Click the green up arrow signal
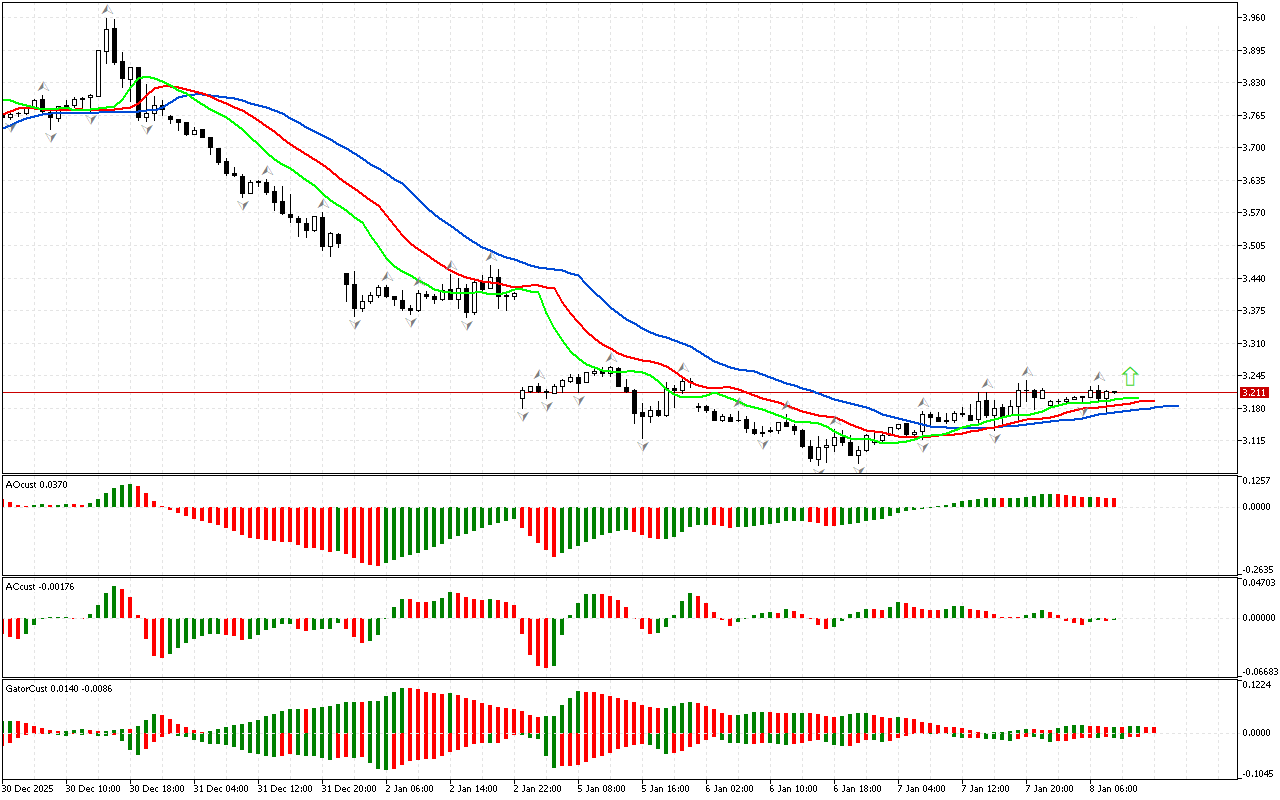Screen dimensions: 1280x800 1130,376
